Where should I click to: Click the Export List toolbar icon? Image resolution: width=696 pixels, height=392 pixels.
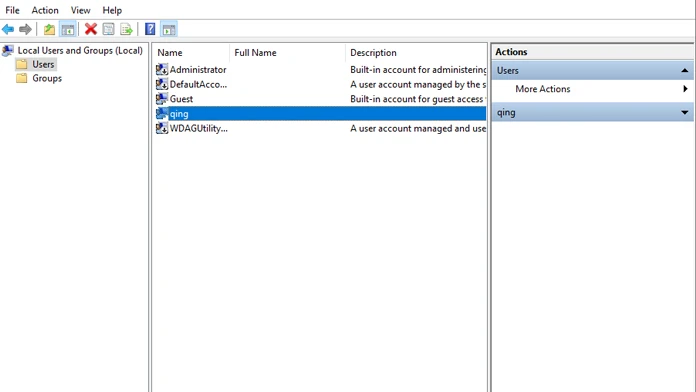click(x=127, y=29)
